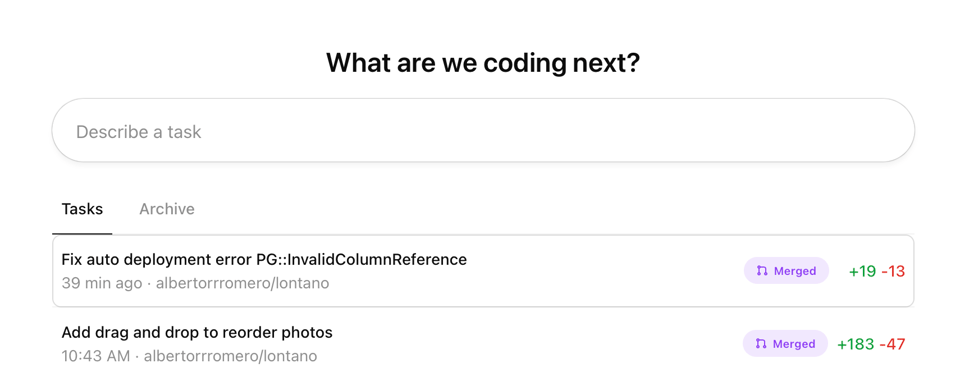
Task: Click the 39 min ago timestamp
Action: pyautogui.click(x=102, y=283)
